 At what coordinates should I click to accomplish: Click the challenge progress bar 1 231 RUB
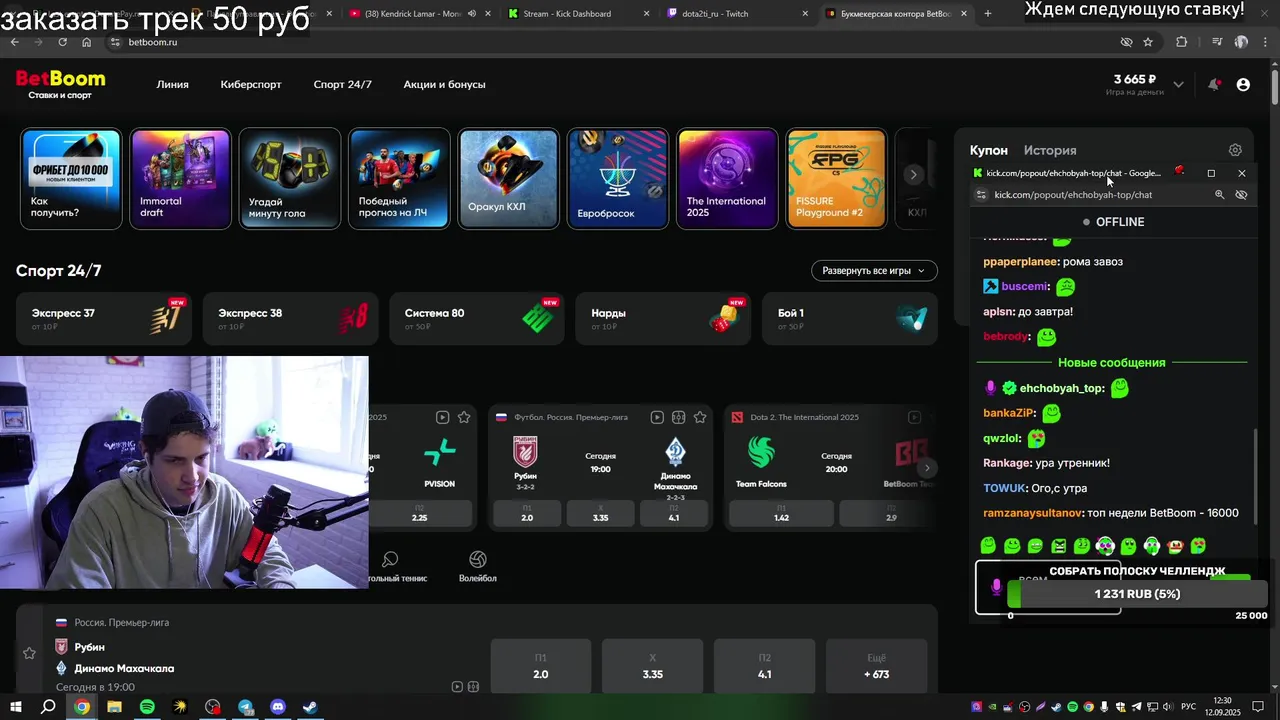point(1137,594)
